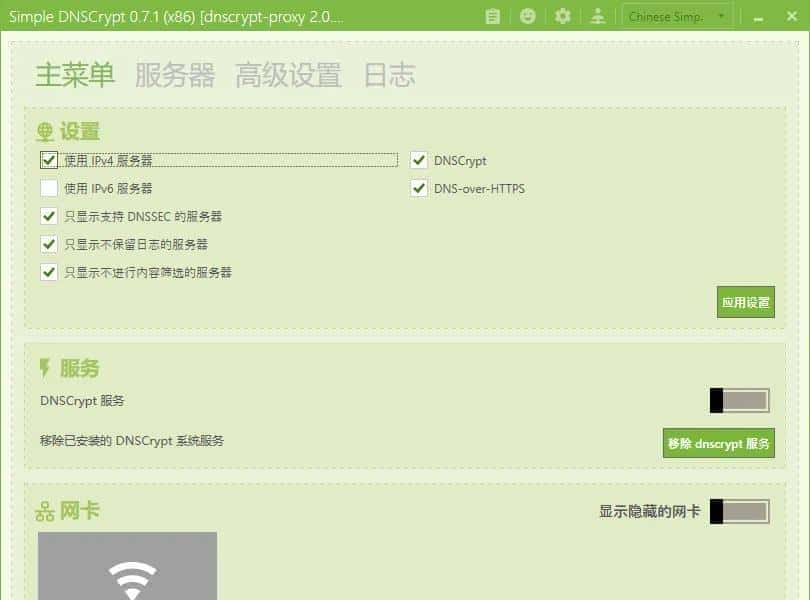This screenshot has height=600, width=810.
Task: Open the settings gear icon in title bar
Action: click(562, 16)
